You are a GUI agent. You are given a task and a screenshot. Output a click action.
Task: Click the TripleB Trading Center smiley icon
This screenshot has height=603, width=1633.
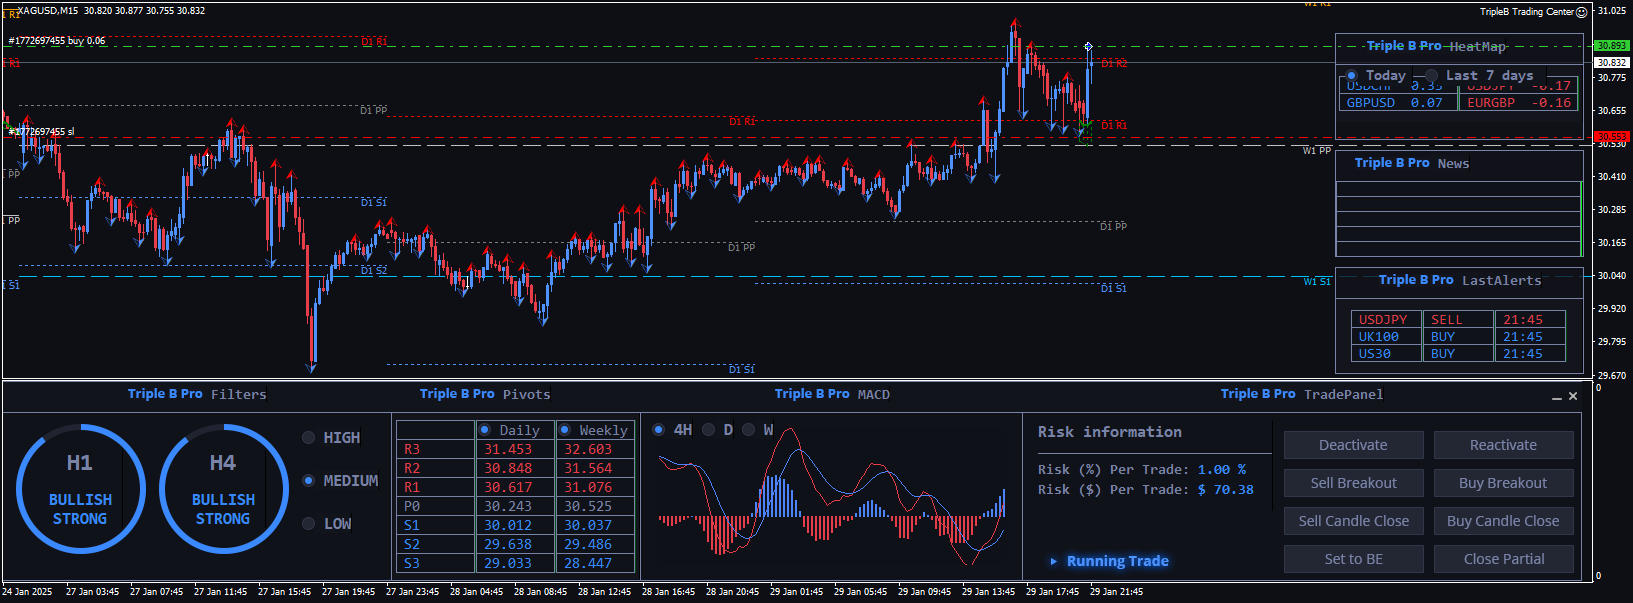pos(1581,12)
